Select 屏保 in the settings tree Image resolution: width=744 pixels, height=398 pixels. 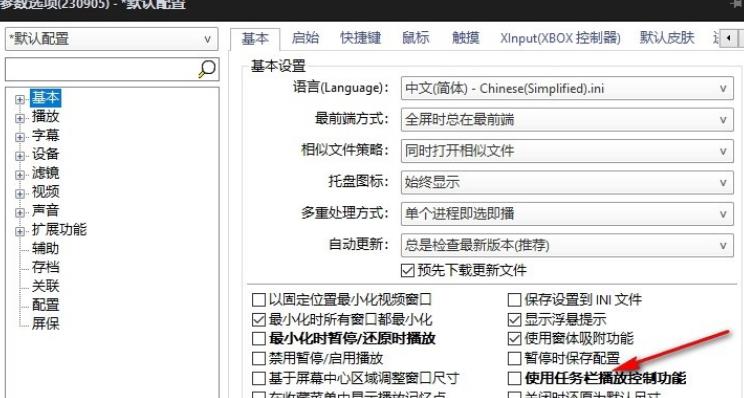click(46, 324)
